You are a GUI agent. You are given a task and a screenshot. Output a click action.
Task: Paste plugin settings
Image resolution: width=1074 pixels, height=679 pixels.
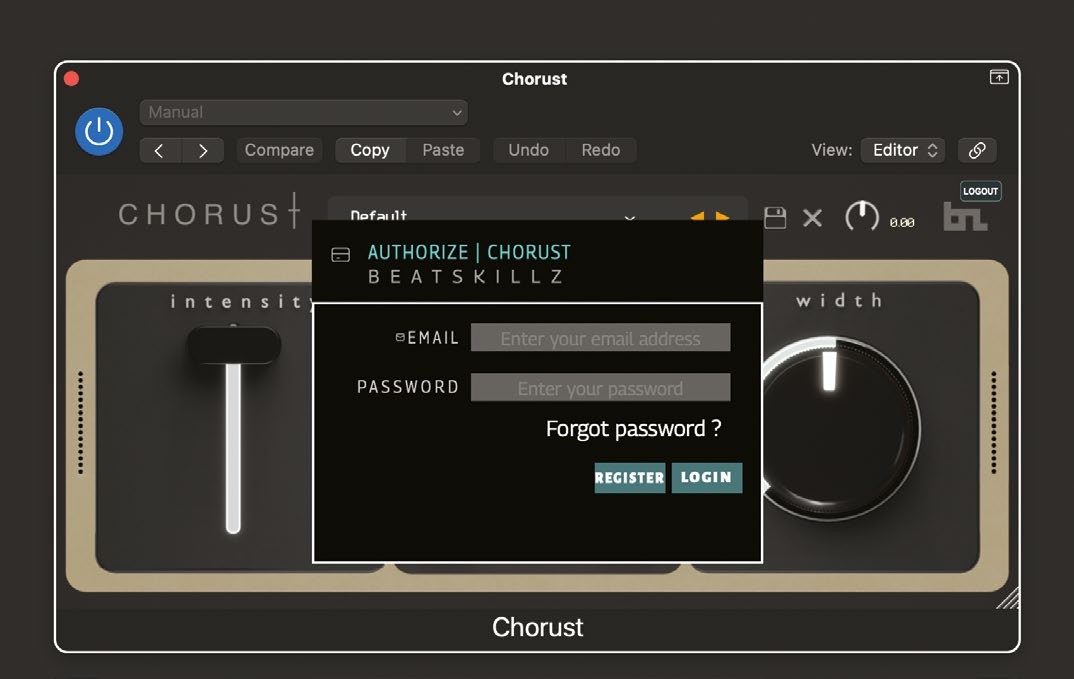tap(443, 150)
